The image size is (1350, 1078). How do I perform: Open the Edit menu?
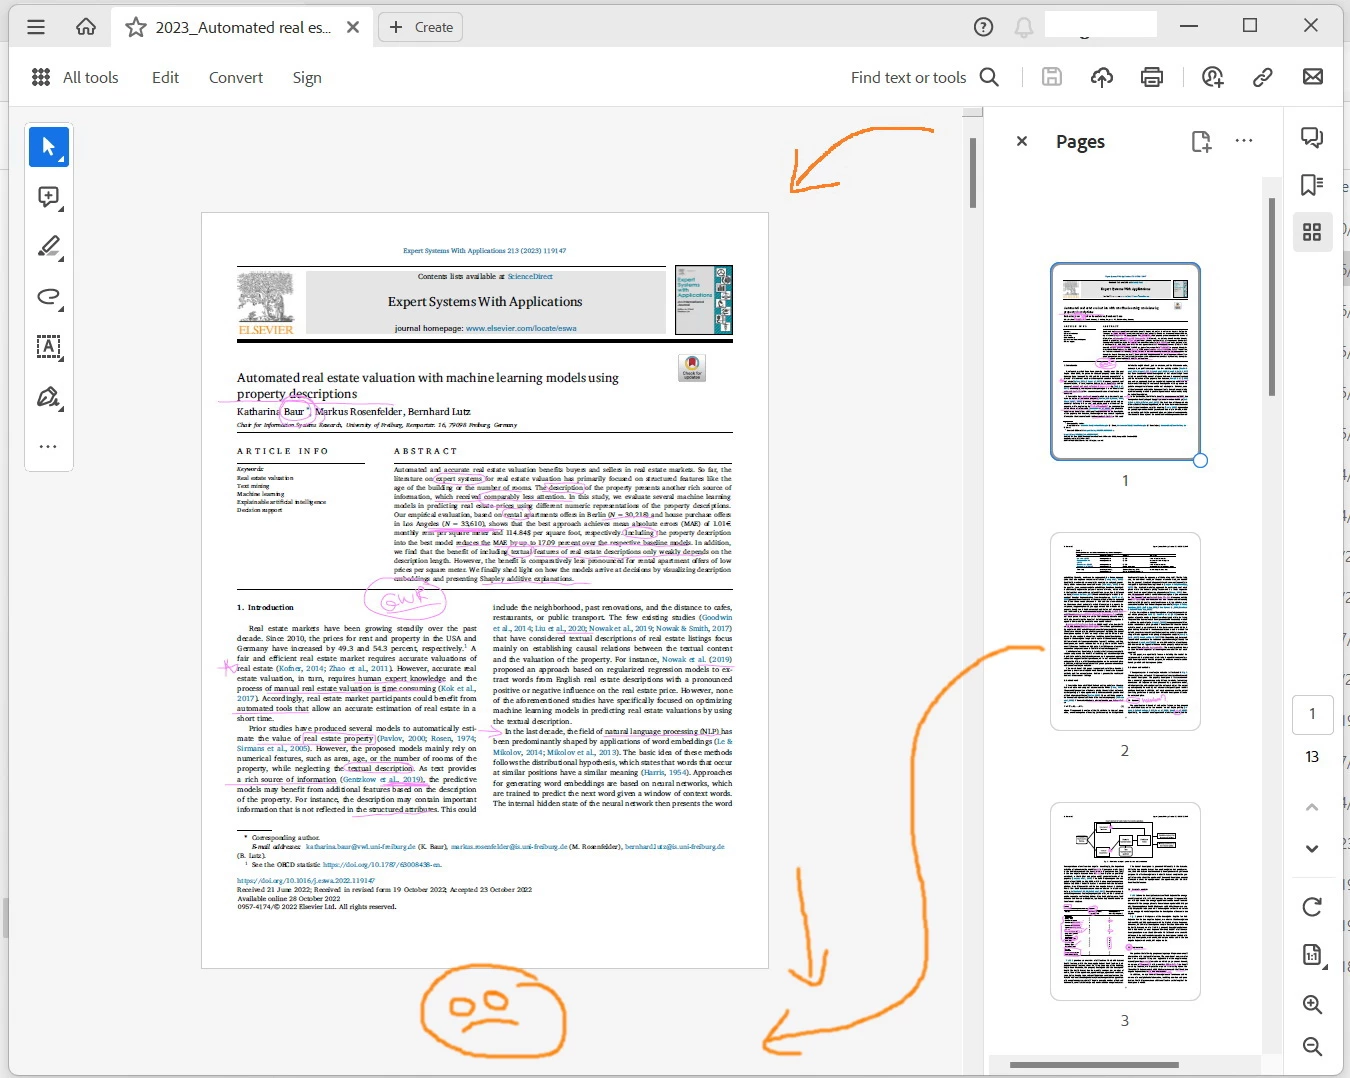(165, 77)
